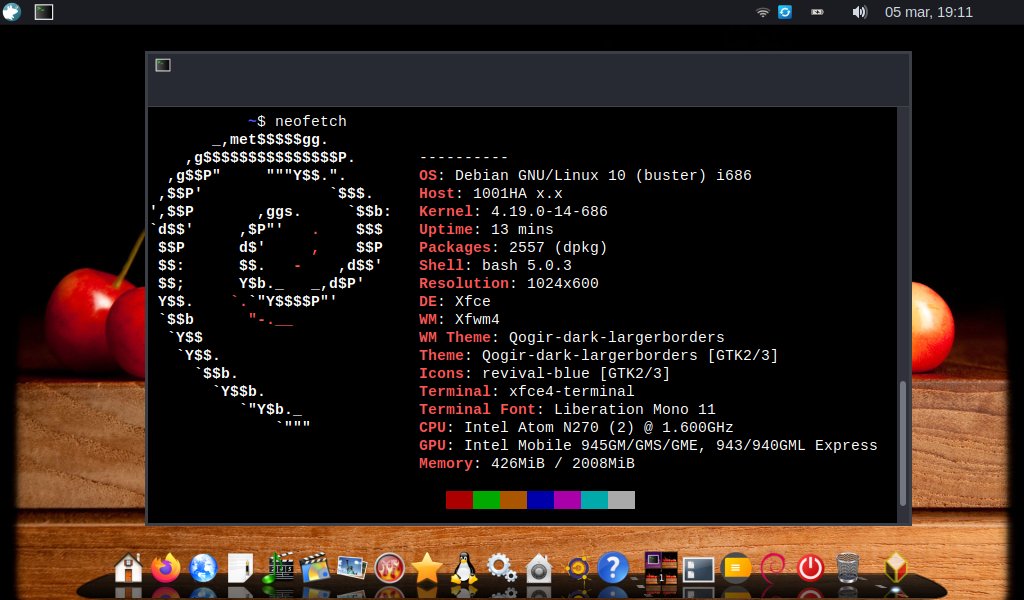The width and height of the screenshot is (1024, 600).
Task: Open the blue question mark help icon
Action: (611, 568)
